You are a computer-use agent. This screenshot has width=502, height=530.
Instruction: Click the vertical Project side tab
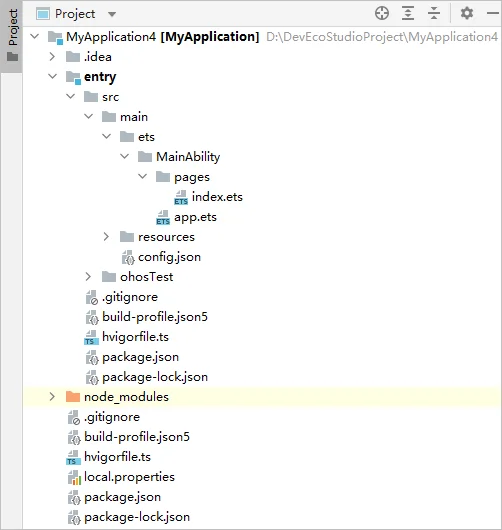12,35
